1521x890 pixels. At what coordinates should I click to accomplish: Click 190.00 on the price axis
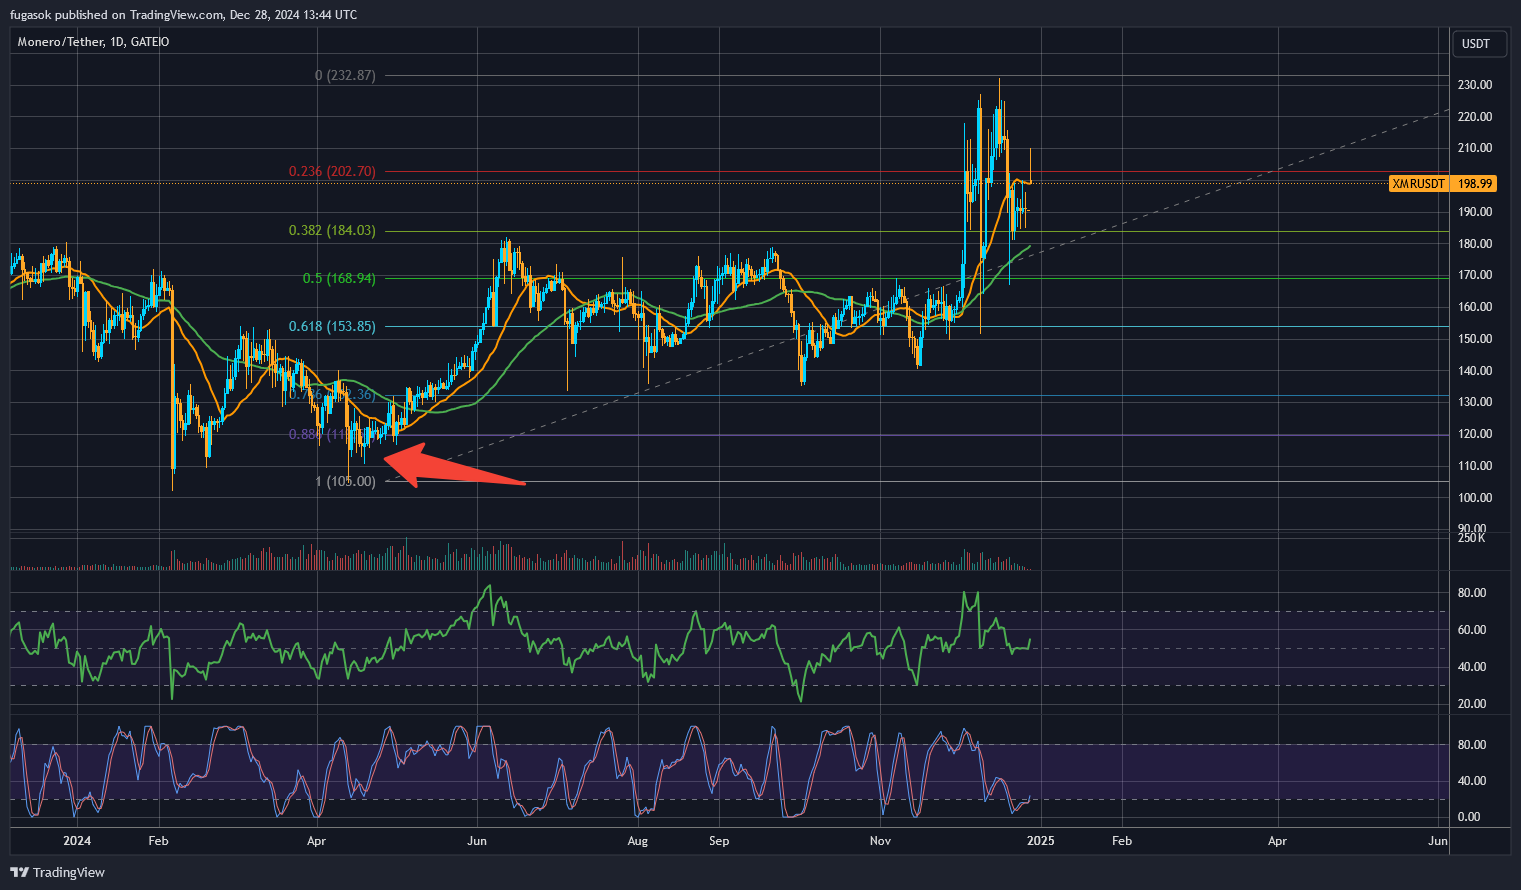1475,212
